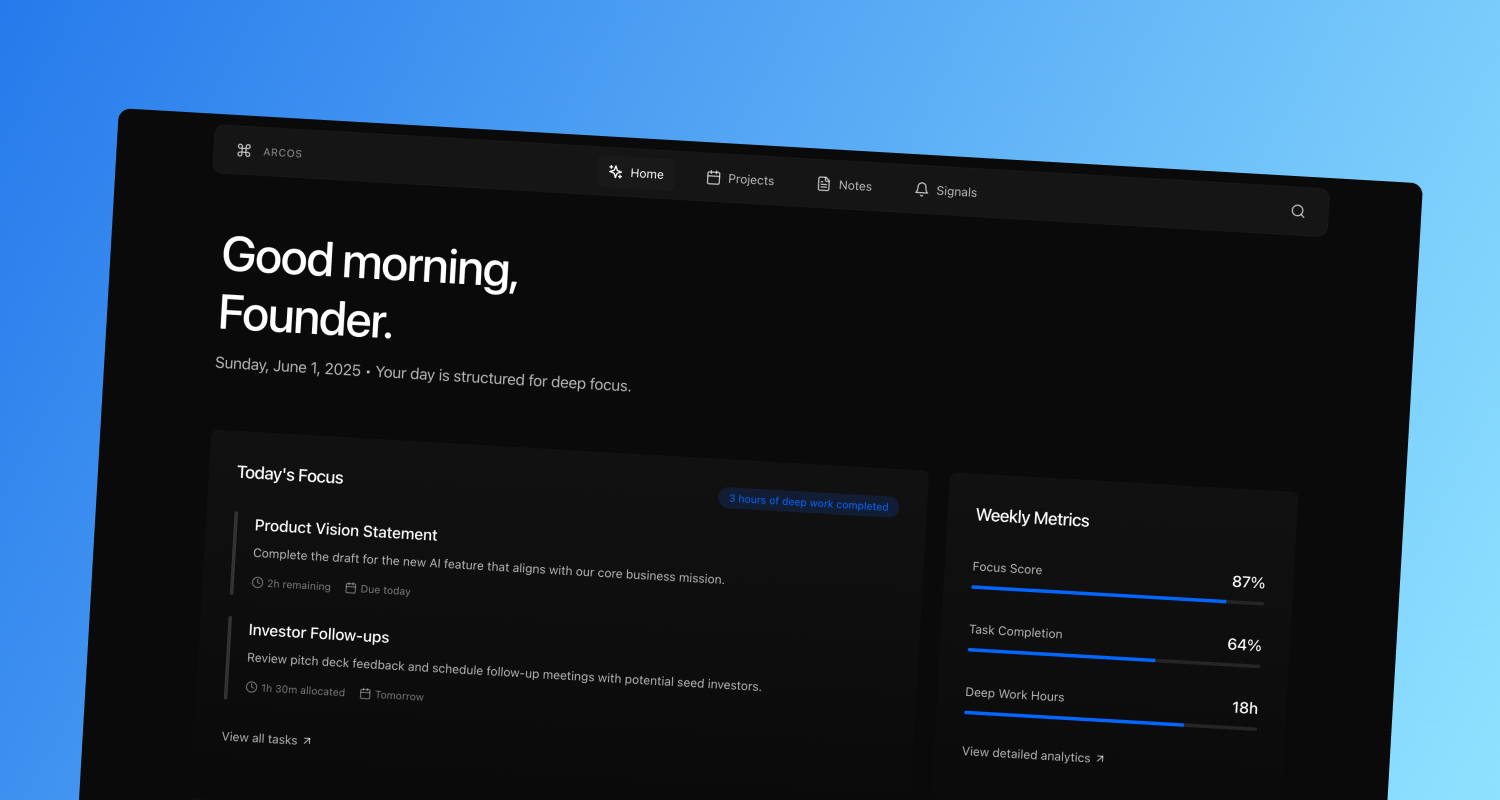Select the 87% Focus Score value

tap(1248, 582)
